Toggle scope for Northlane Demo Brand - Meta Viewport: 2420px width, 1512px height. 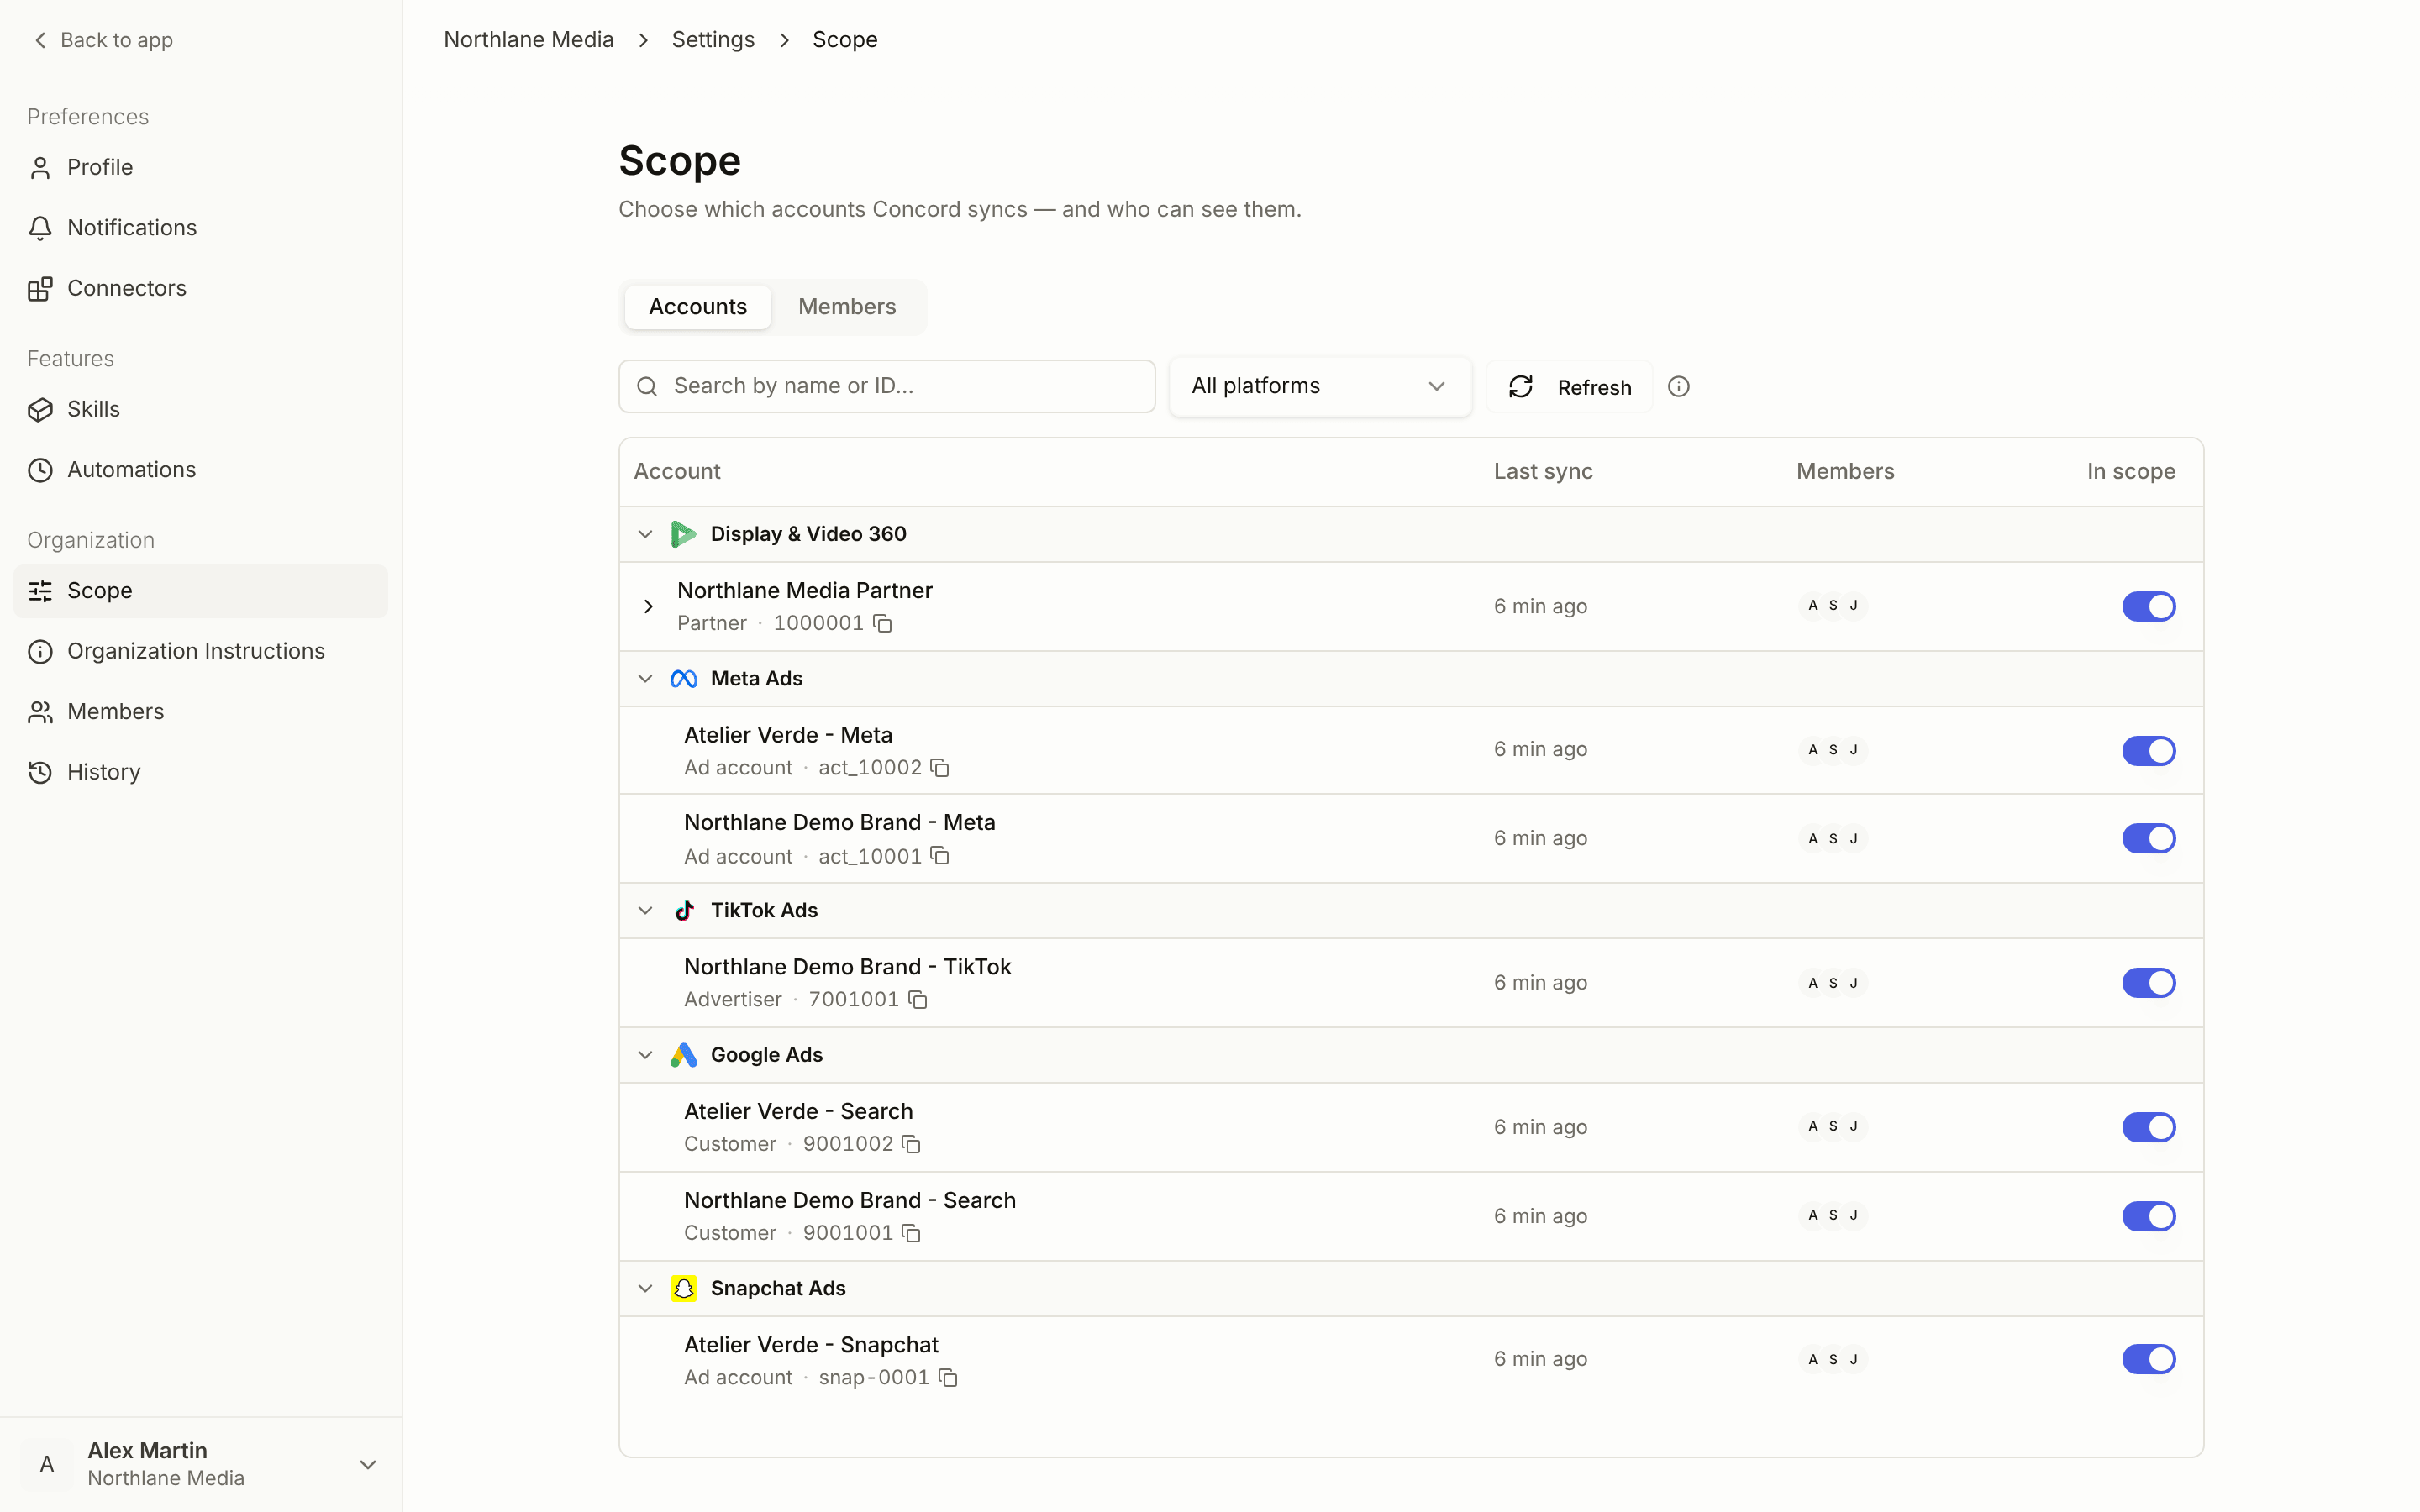tap(2148, 838)
